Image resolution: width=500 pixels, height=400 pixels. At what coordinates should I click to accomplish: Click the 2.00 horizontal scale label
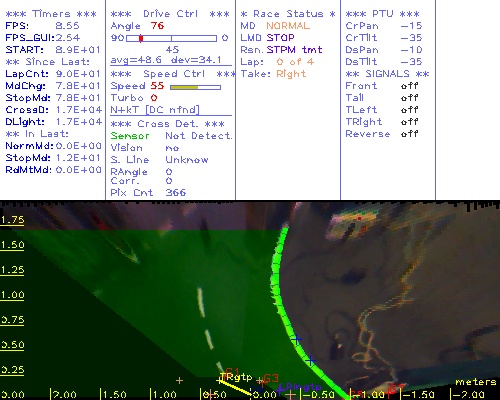click(64, 395)
